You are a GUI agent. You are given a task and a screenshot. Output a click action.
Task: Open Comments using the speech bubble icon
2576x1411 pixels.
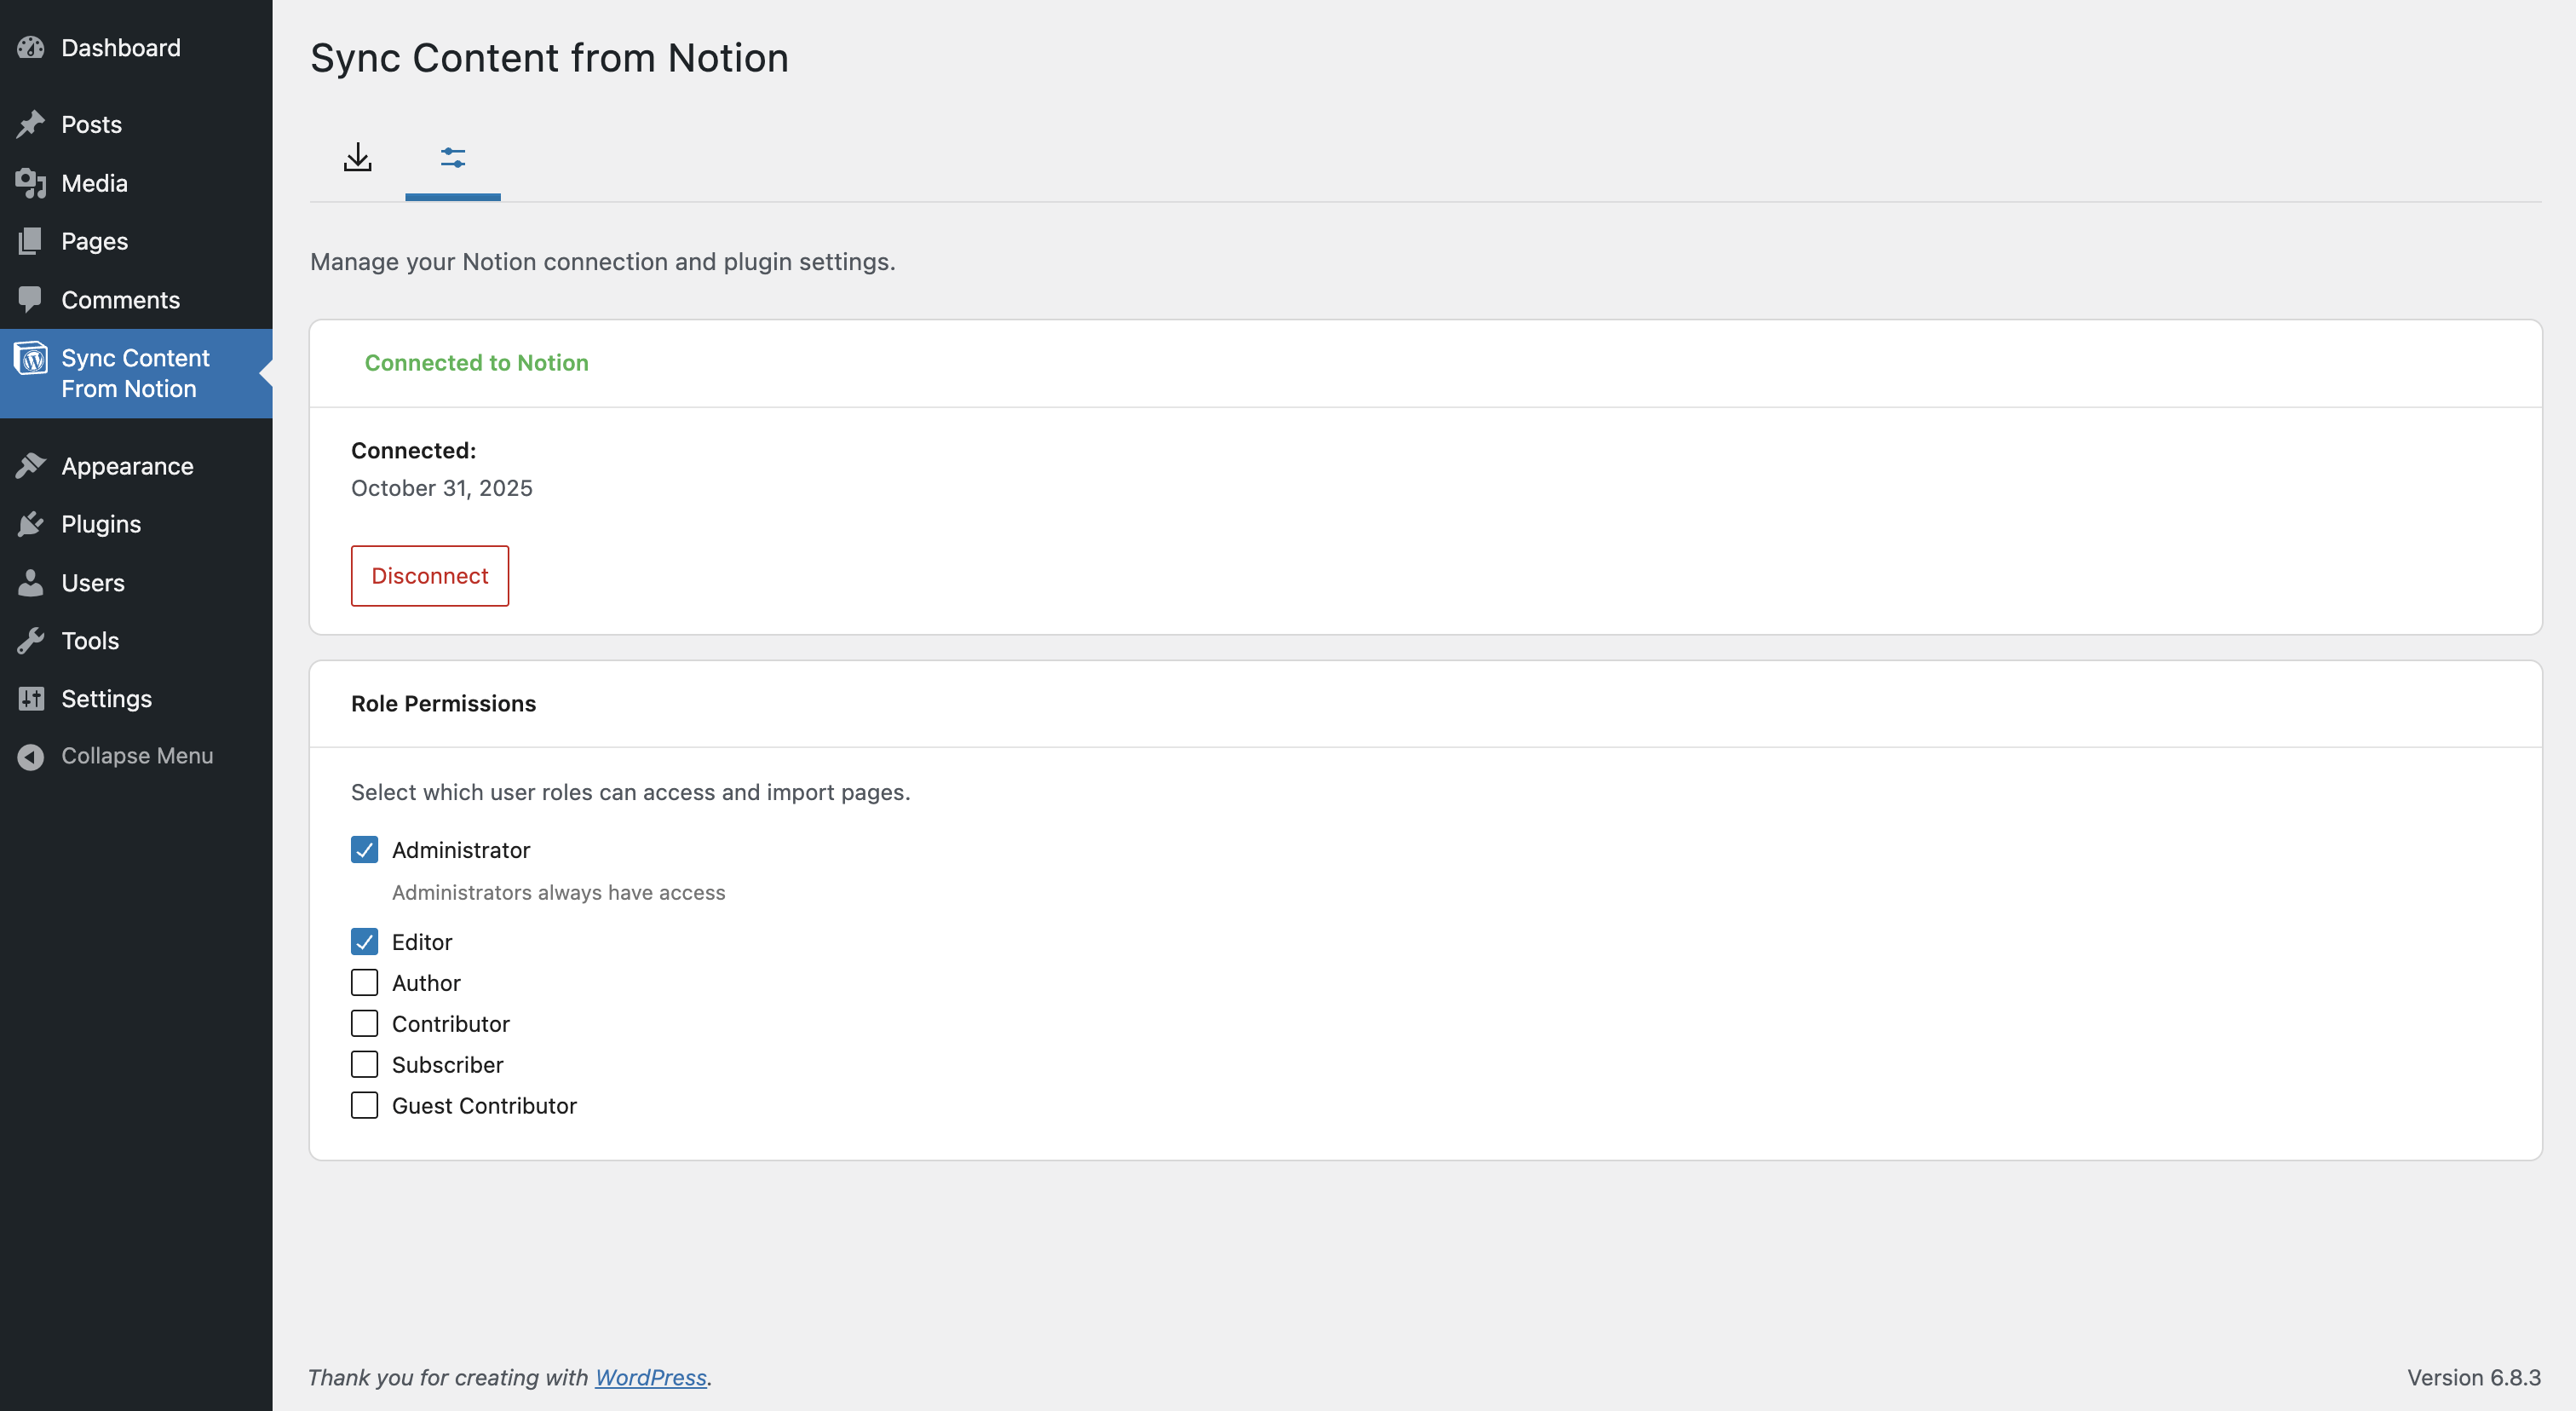(x=31, y=299)
